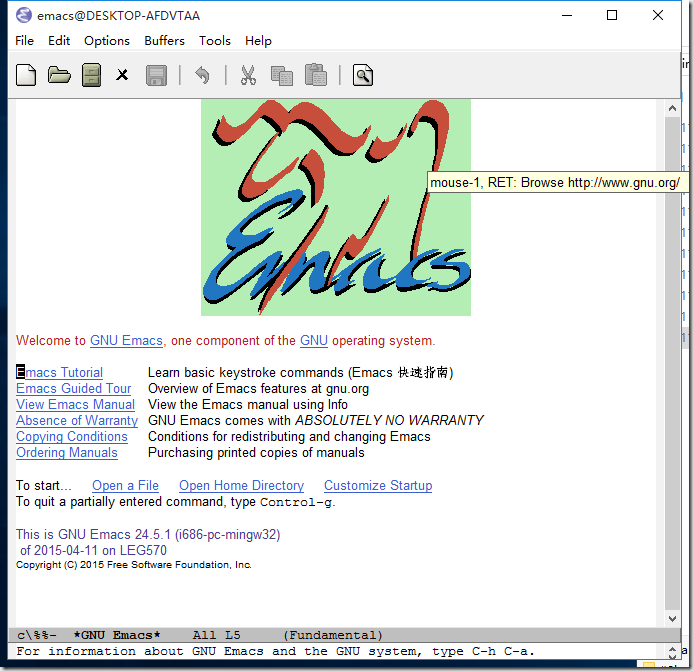
Task: Click the GNU link before 'operating system'
Action: click(314, 340)
